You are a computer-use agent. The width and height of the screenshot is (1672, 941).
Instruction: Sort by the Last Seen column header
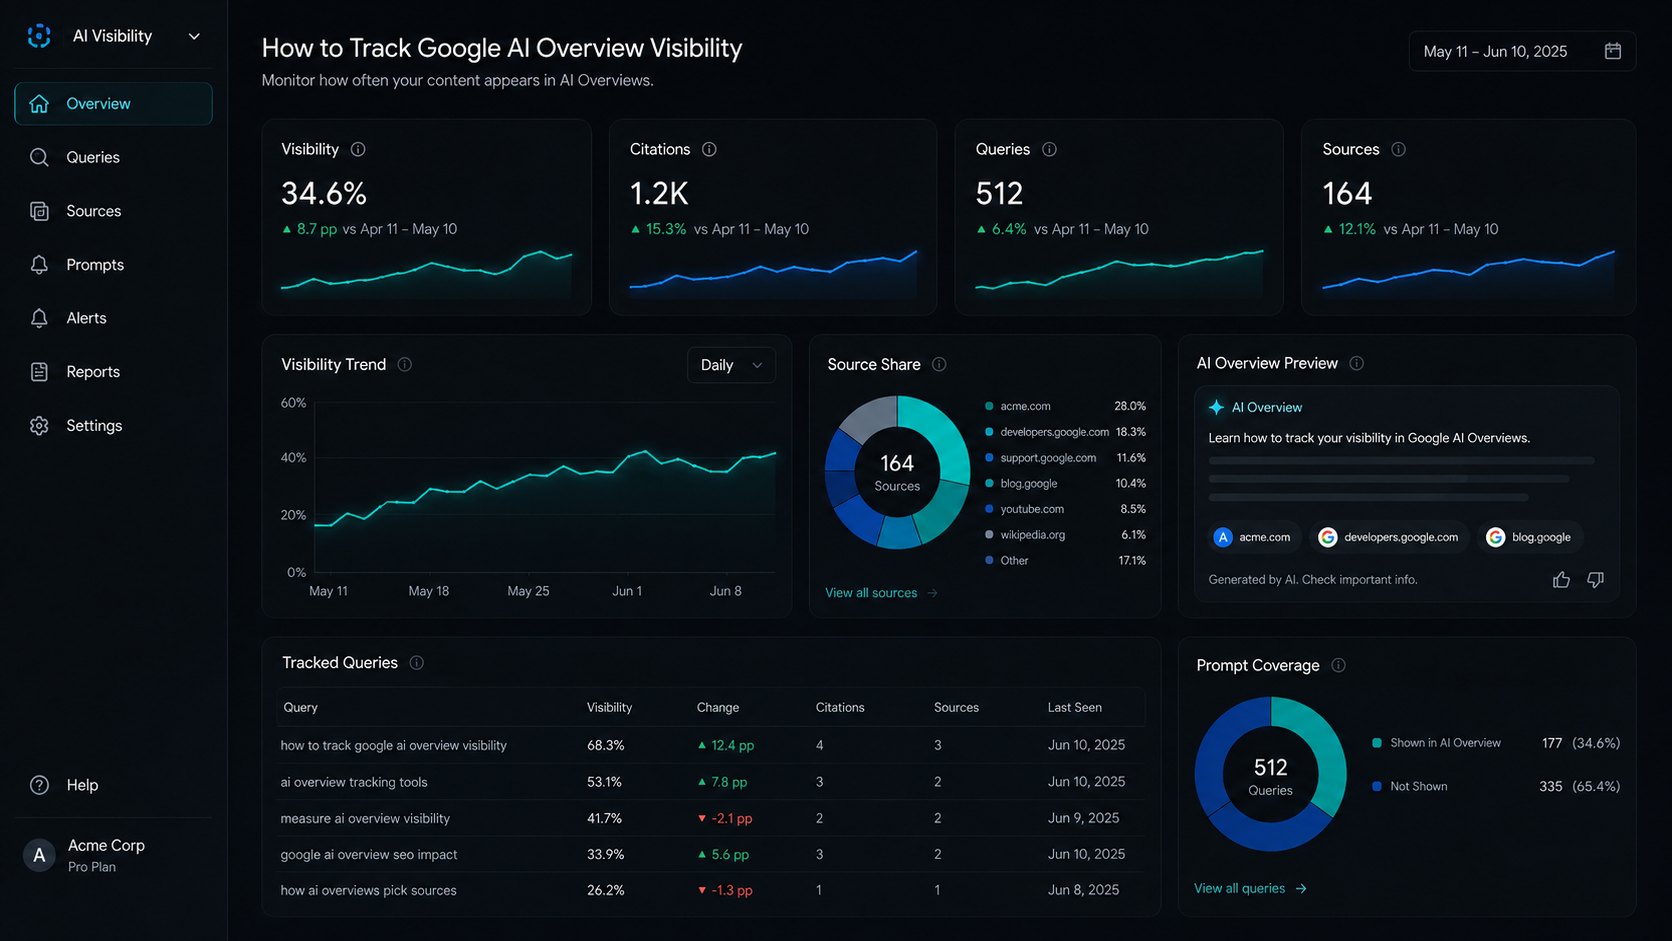tap(1075, 707)
